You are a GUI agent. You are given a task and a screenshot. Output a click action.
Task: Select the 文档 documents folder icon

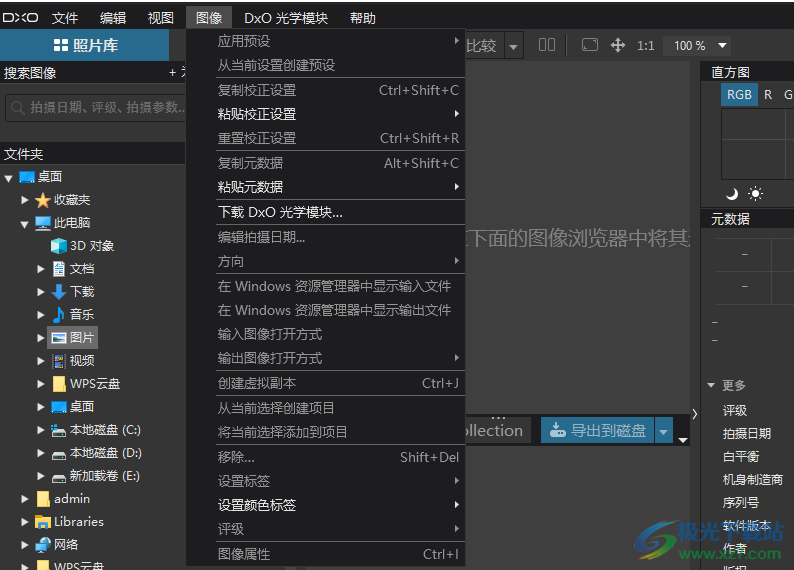(x=59, y=269)
